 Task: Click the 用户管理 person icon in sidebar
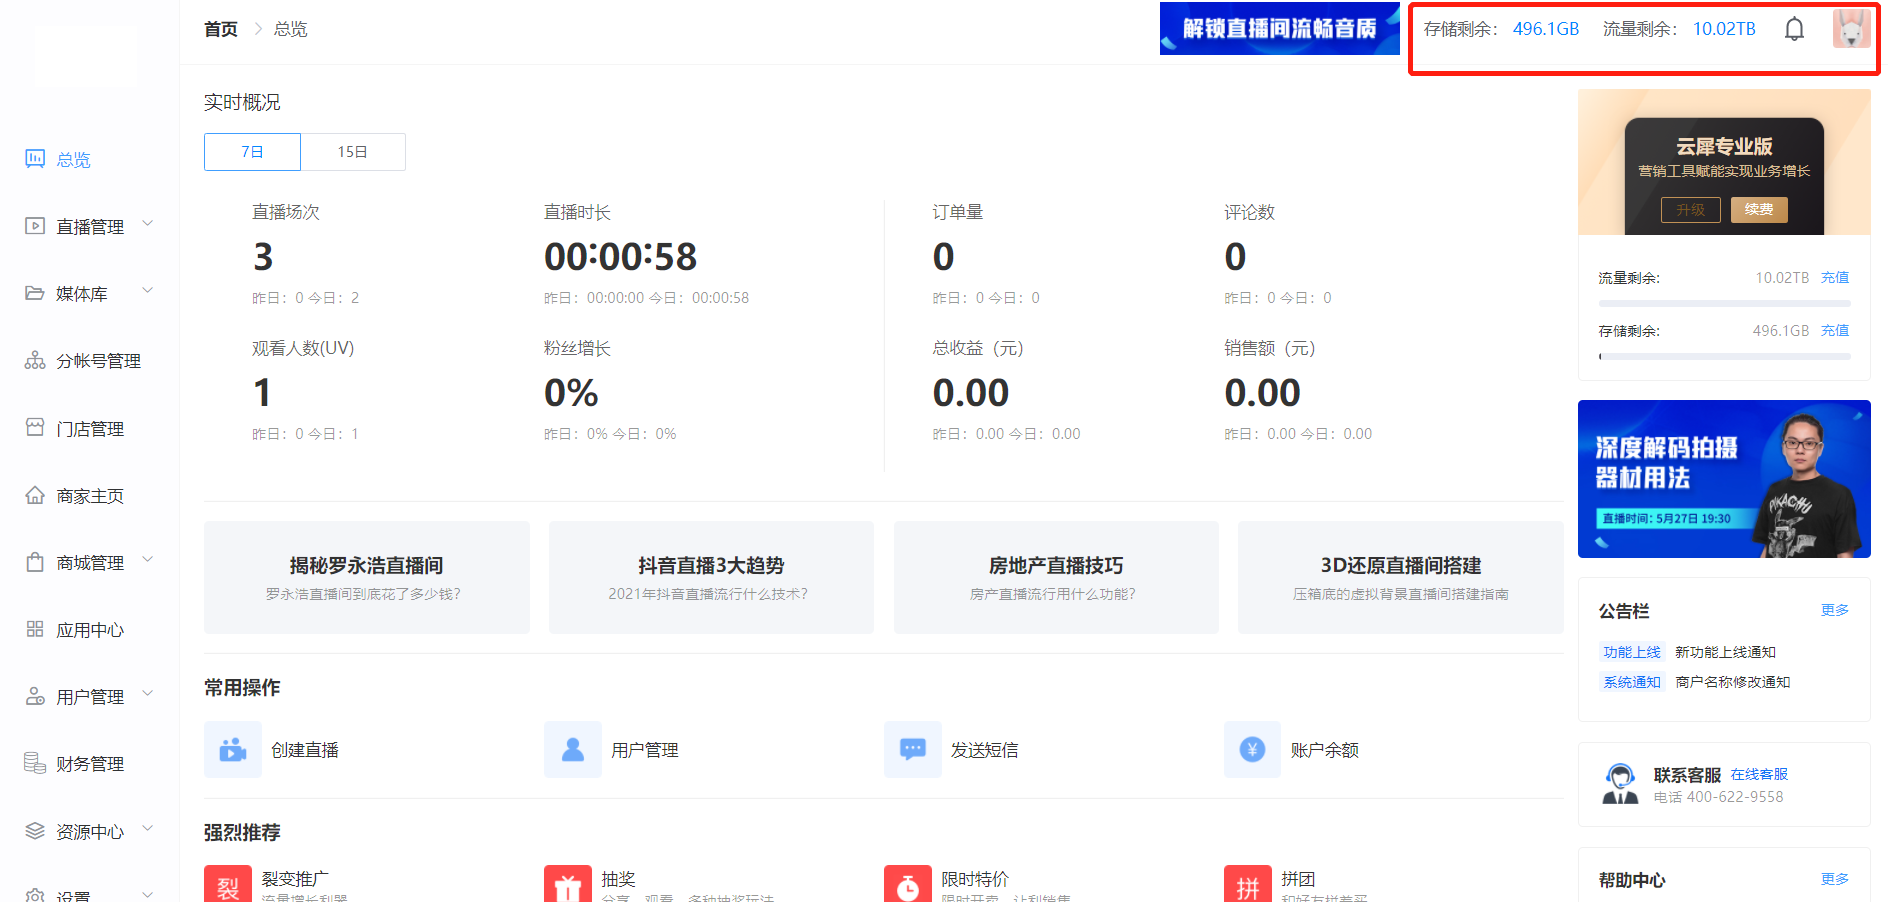click(35, 696)
